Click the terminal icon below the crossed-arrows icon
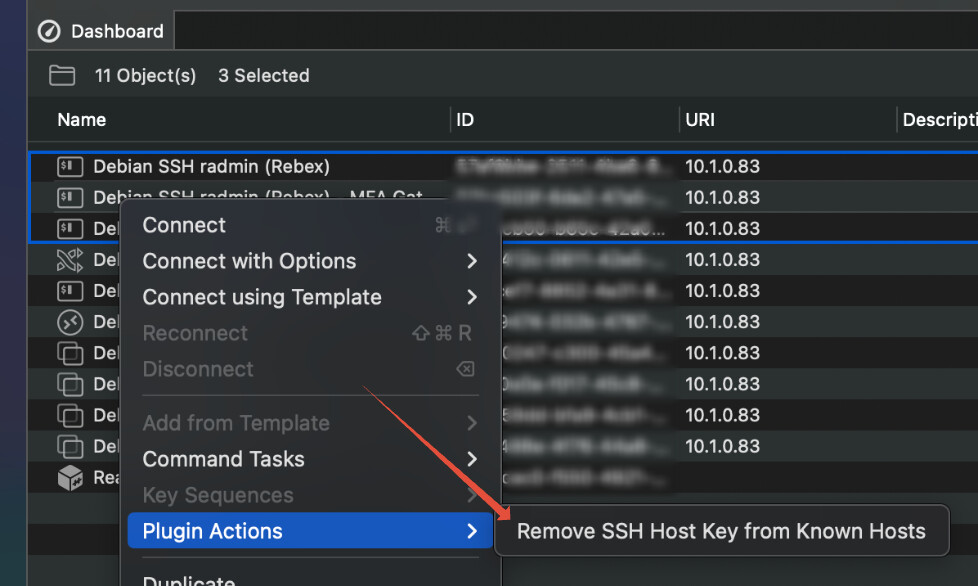978x586 pixels. click(x=69, y=291)
